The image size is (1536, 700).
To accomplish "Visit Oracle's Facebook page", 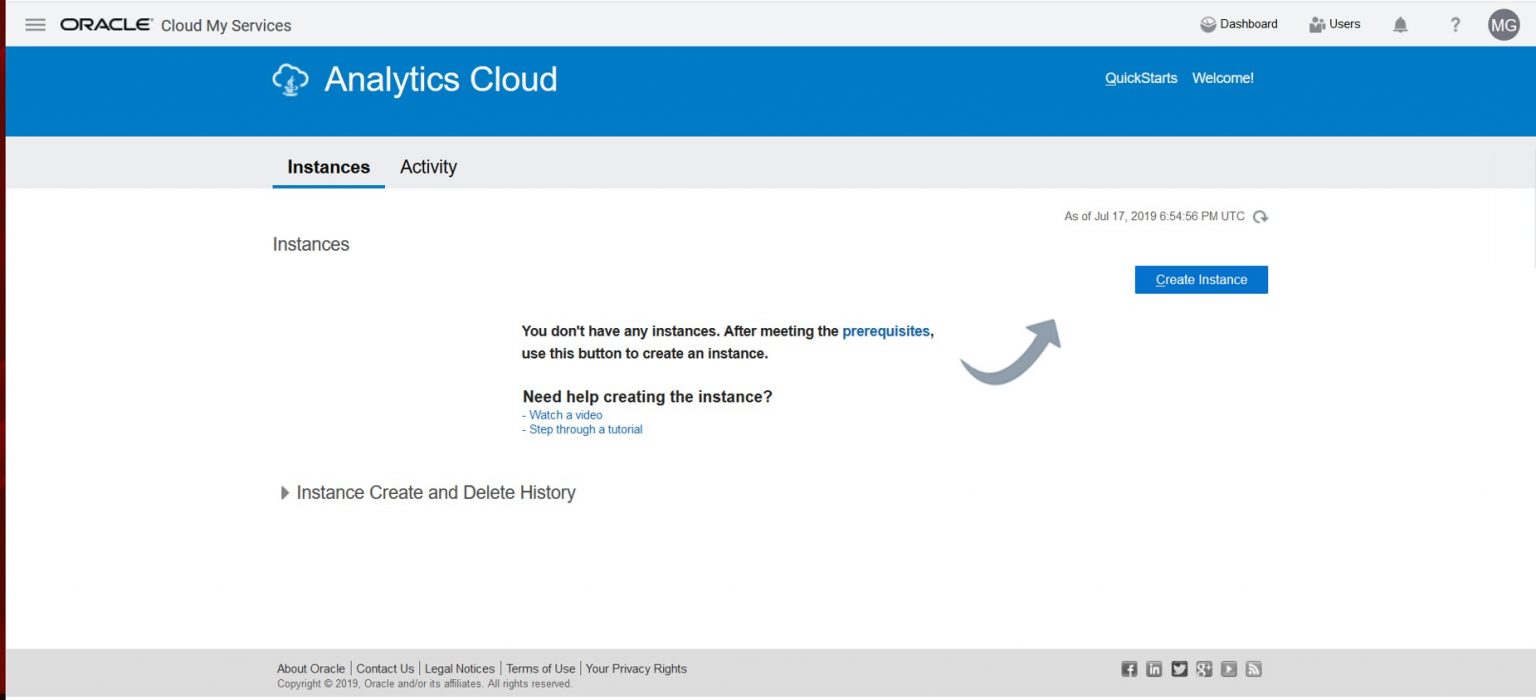I will pyautogui.click(x=1129, y=668).
